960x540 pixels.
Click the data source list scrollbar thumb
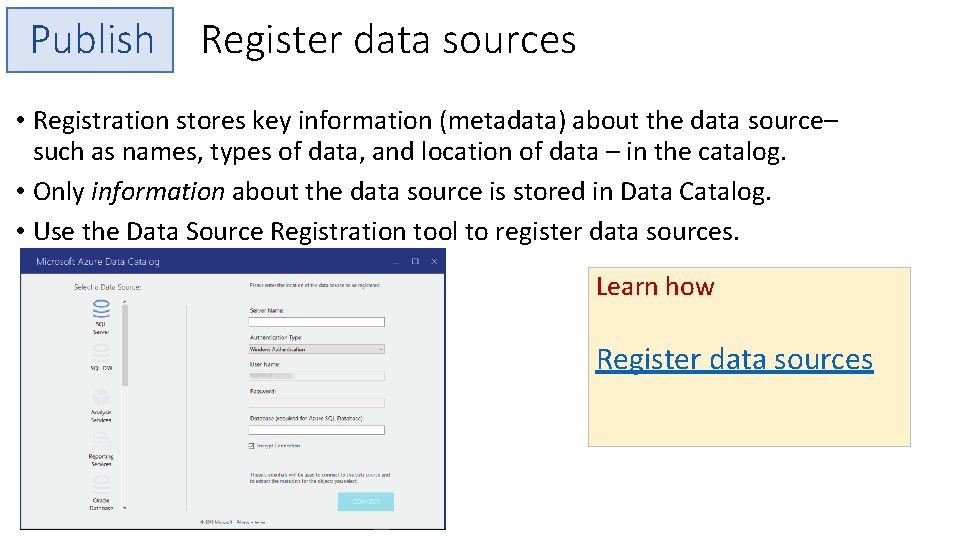pyautogui.click(x=125, y=345)
